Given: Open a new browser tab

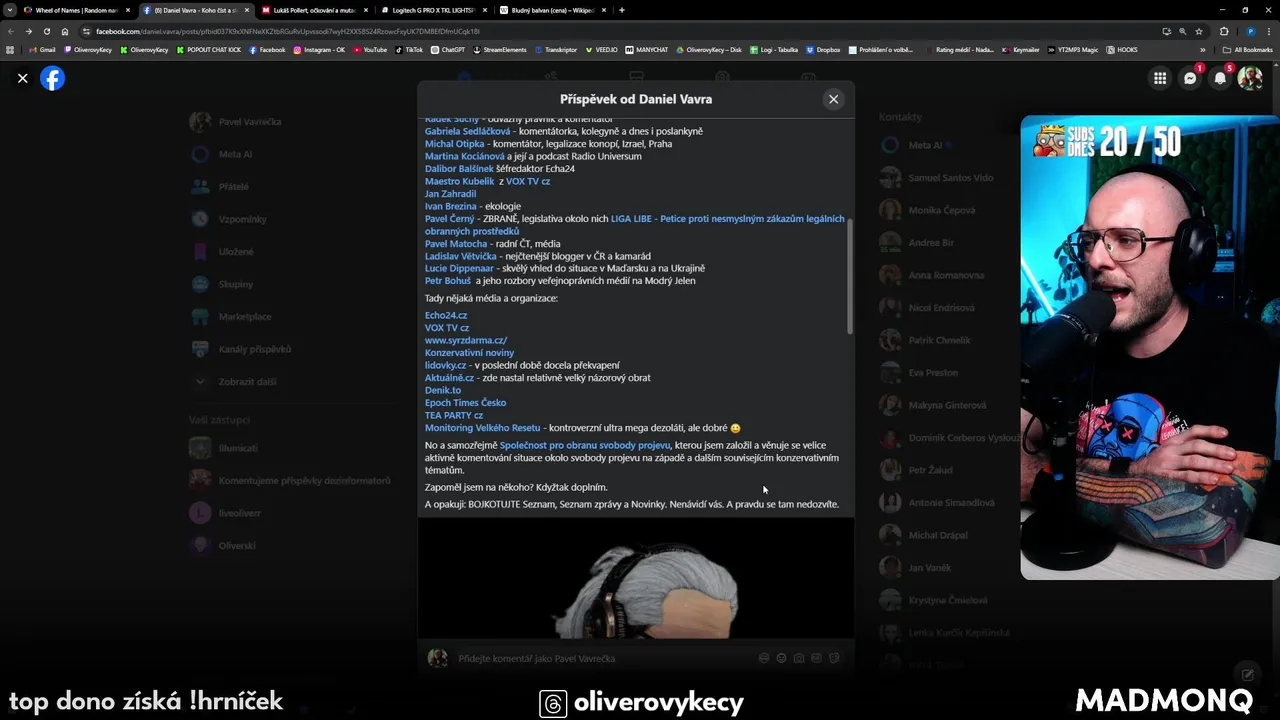Looking at the screenshot, I should point(622,10).
